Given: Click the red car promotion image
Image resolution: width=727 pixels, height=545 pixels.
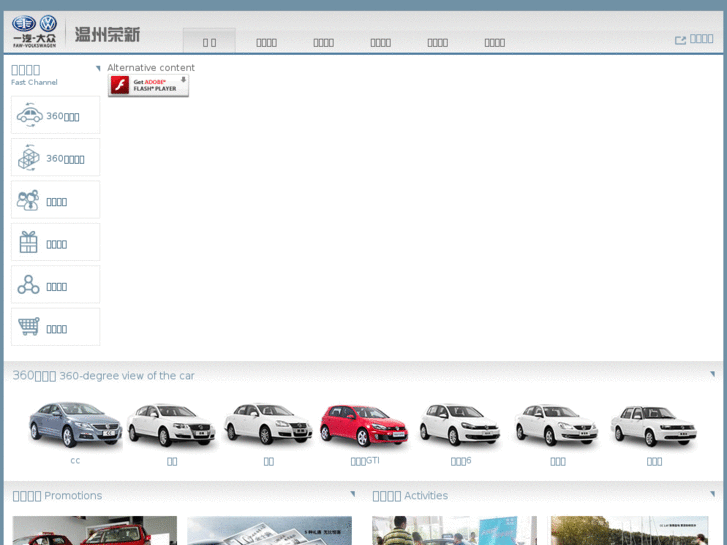Looking at the screenshot, I should point(94,531).
